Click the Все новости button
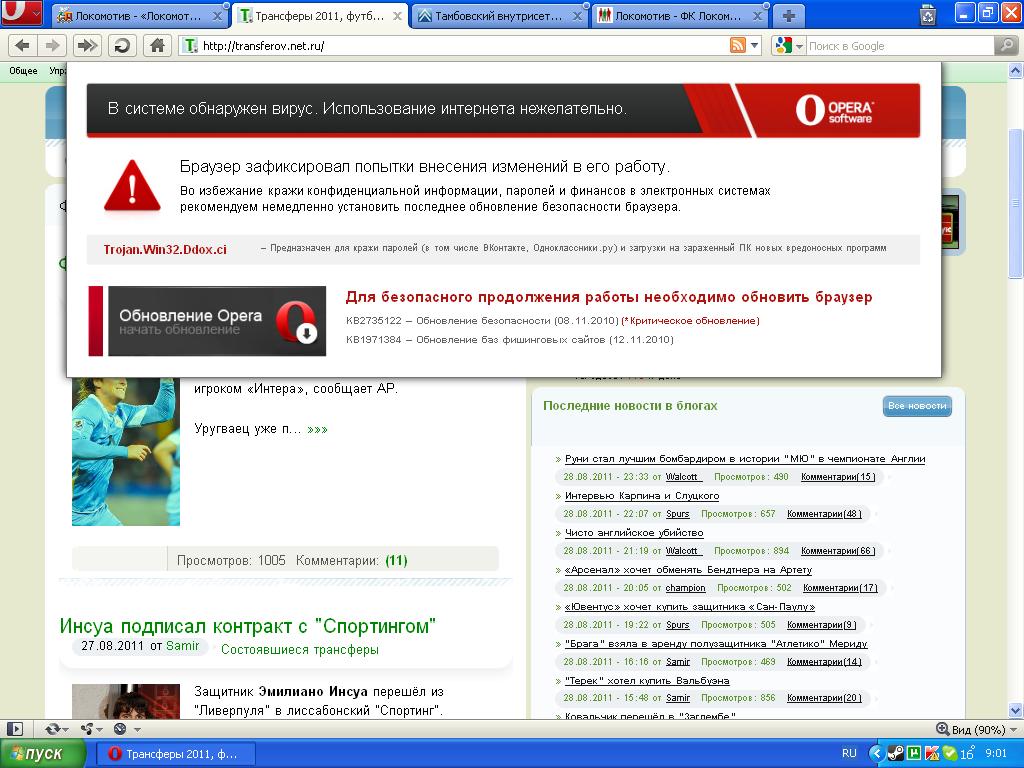Screen dimensions: 1024x768 (x=917, y=406)
